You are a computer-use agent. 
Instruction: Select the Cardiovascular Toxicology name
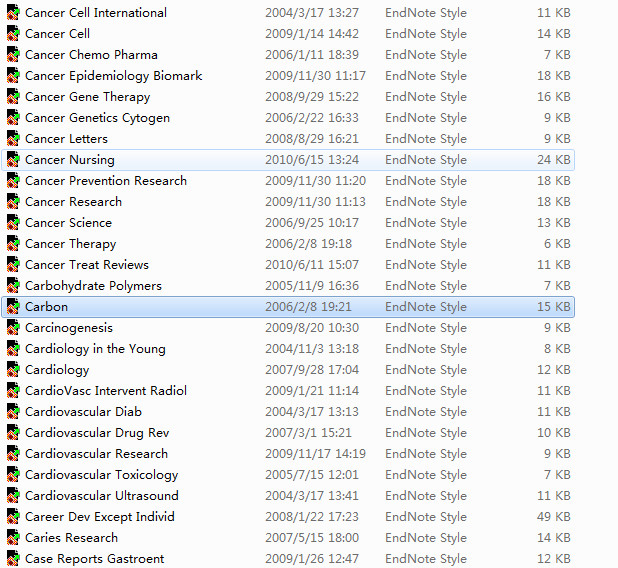pos(102,475)
